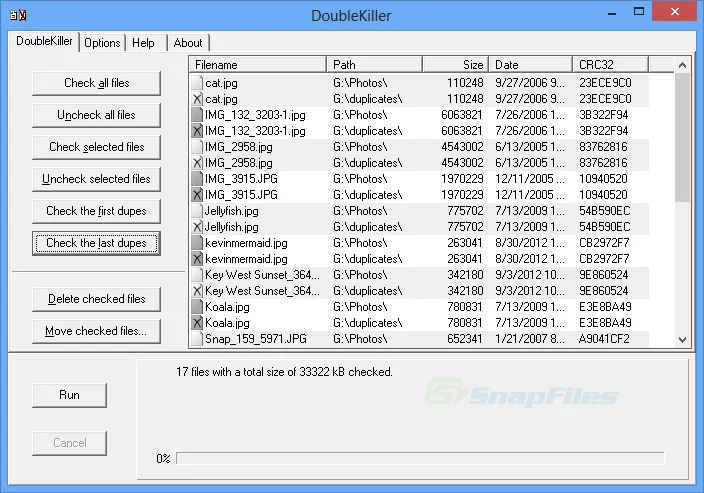Sort list by Path column header

pyautogui.click(x=374, y=65)
